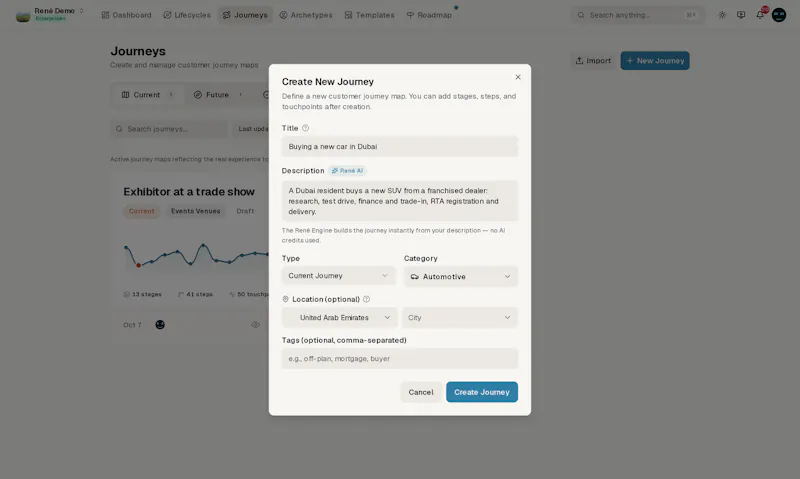Open the presentation screen icon in header
800x479 pixels.
741,15
